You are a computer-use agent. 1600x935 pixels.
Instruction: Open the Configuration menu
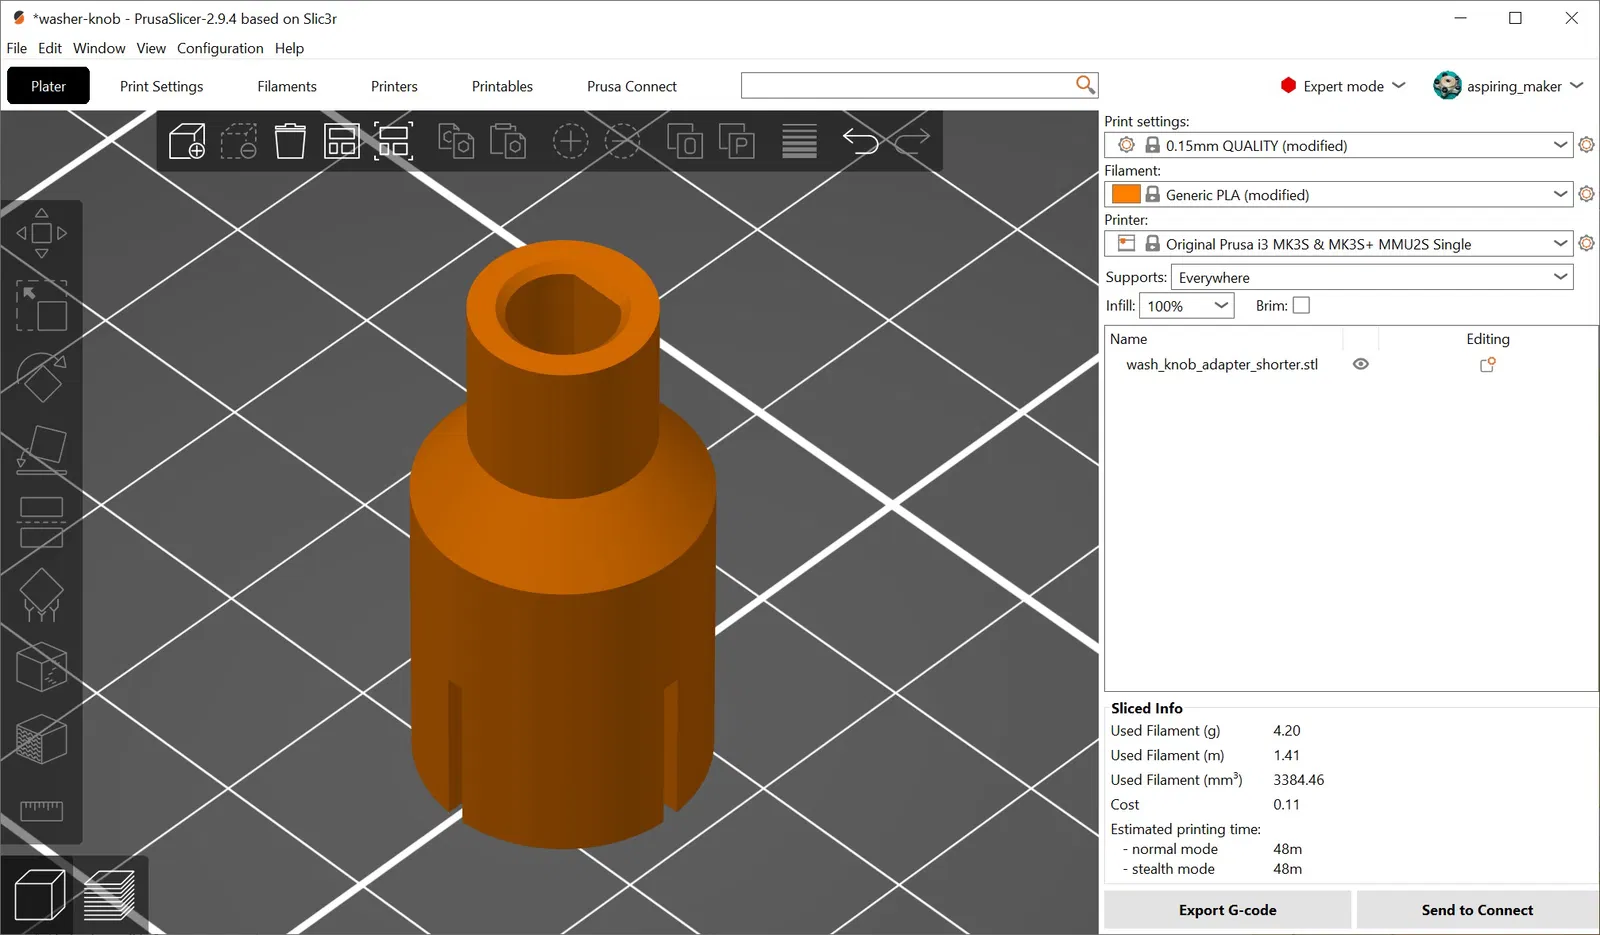pyautogui.click(x=220, y=48)
